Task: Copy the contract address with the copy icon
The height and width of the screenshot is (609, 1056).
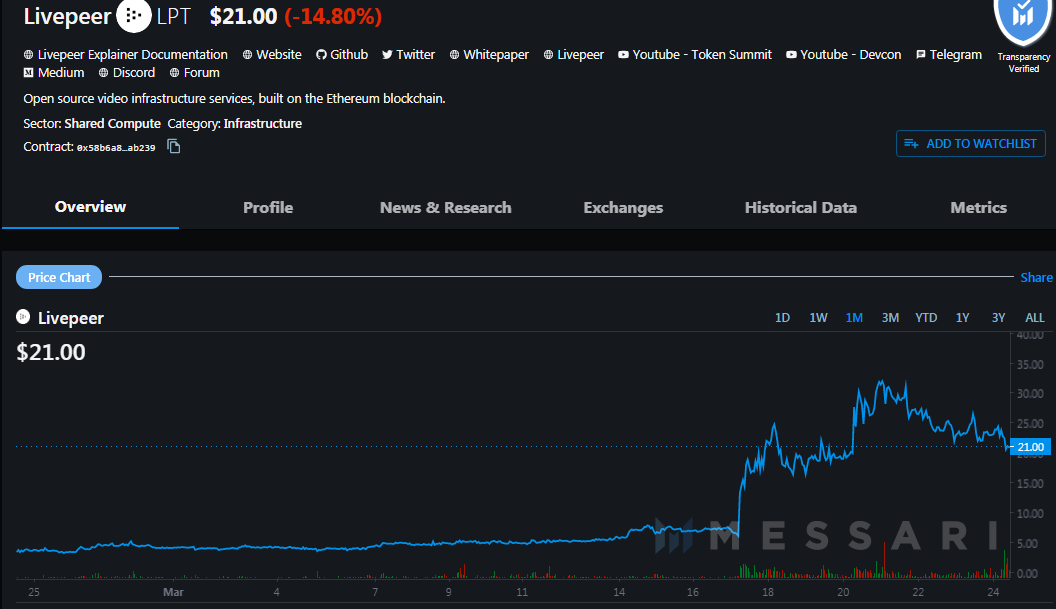Action: tap(174, 146)
